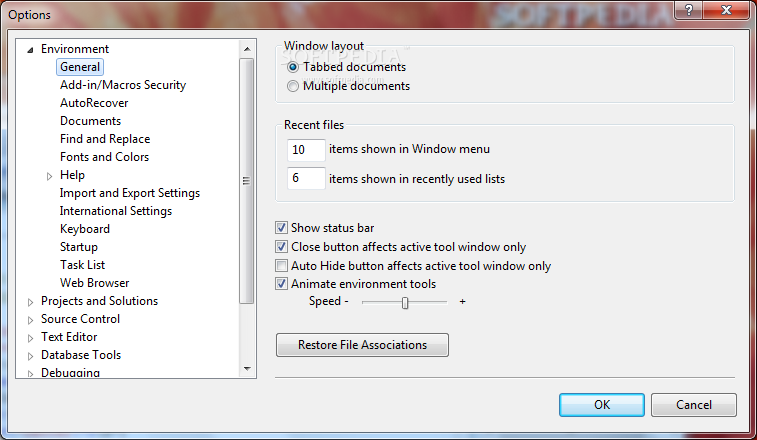Select Source Control label
Image resolution: width=757 pixels, height=440 pixels.
tap(80, 319)
